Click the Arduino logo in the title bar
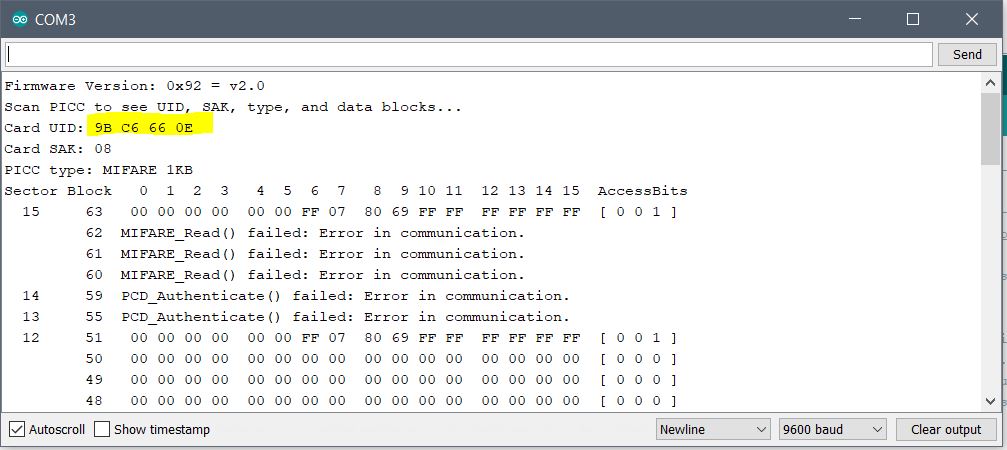The height and width of the screenshot is (450, 1007). point(20,18)
